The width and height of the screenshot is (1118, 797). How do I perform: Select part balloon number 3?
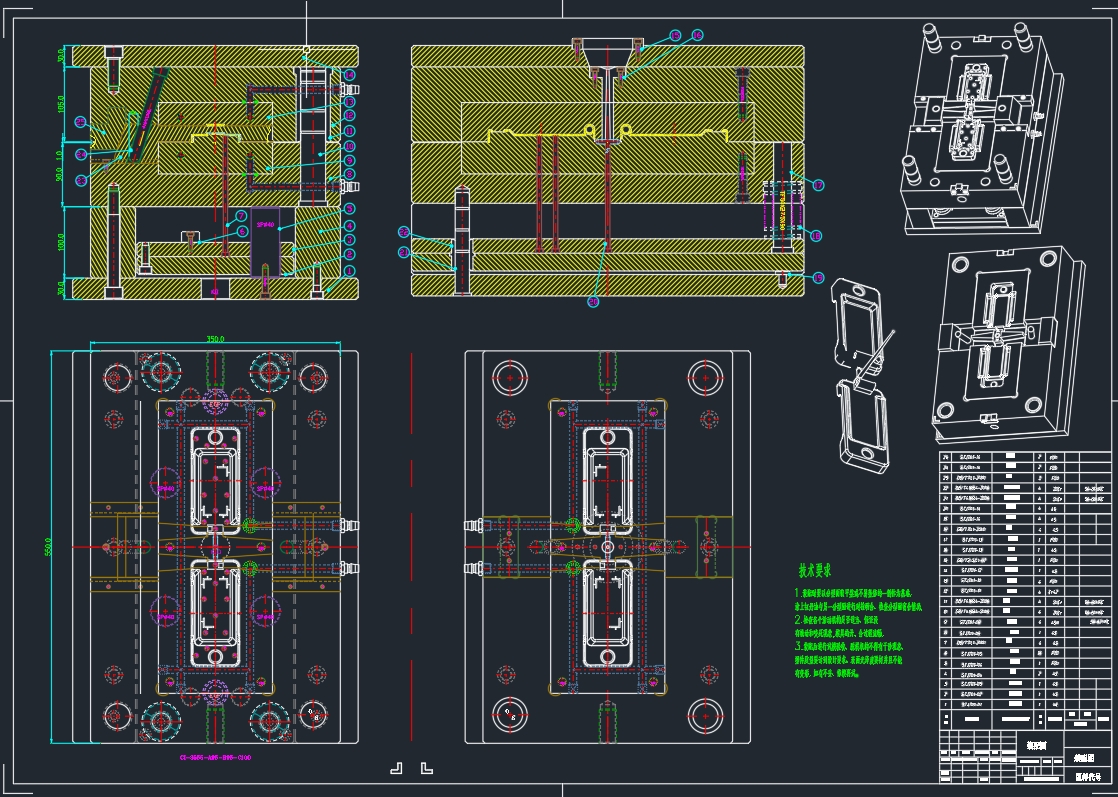click(x=349, y=240)
